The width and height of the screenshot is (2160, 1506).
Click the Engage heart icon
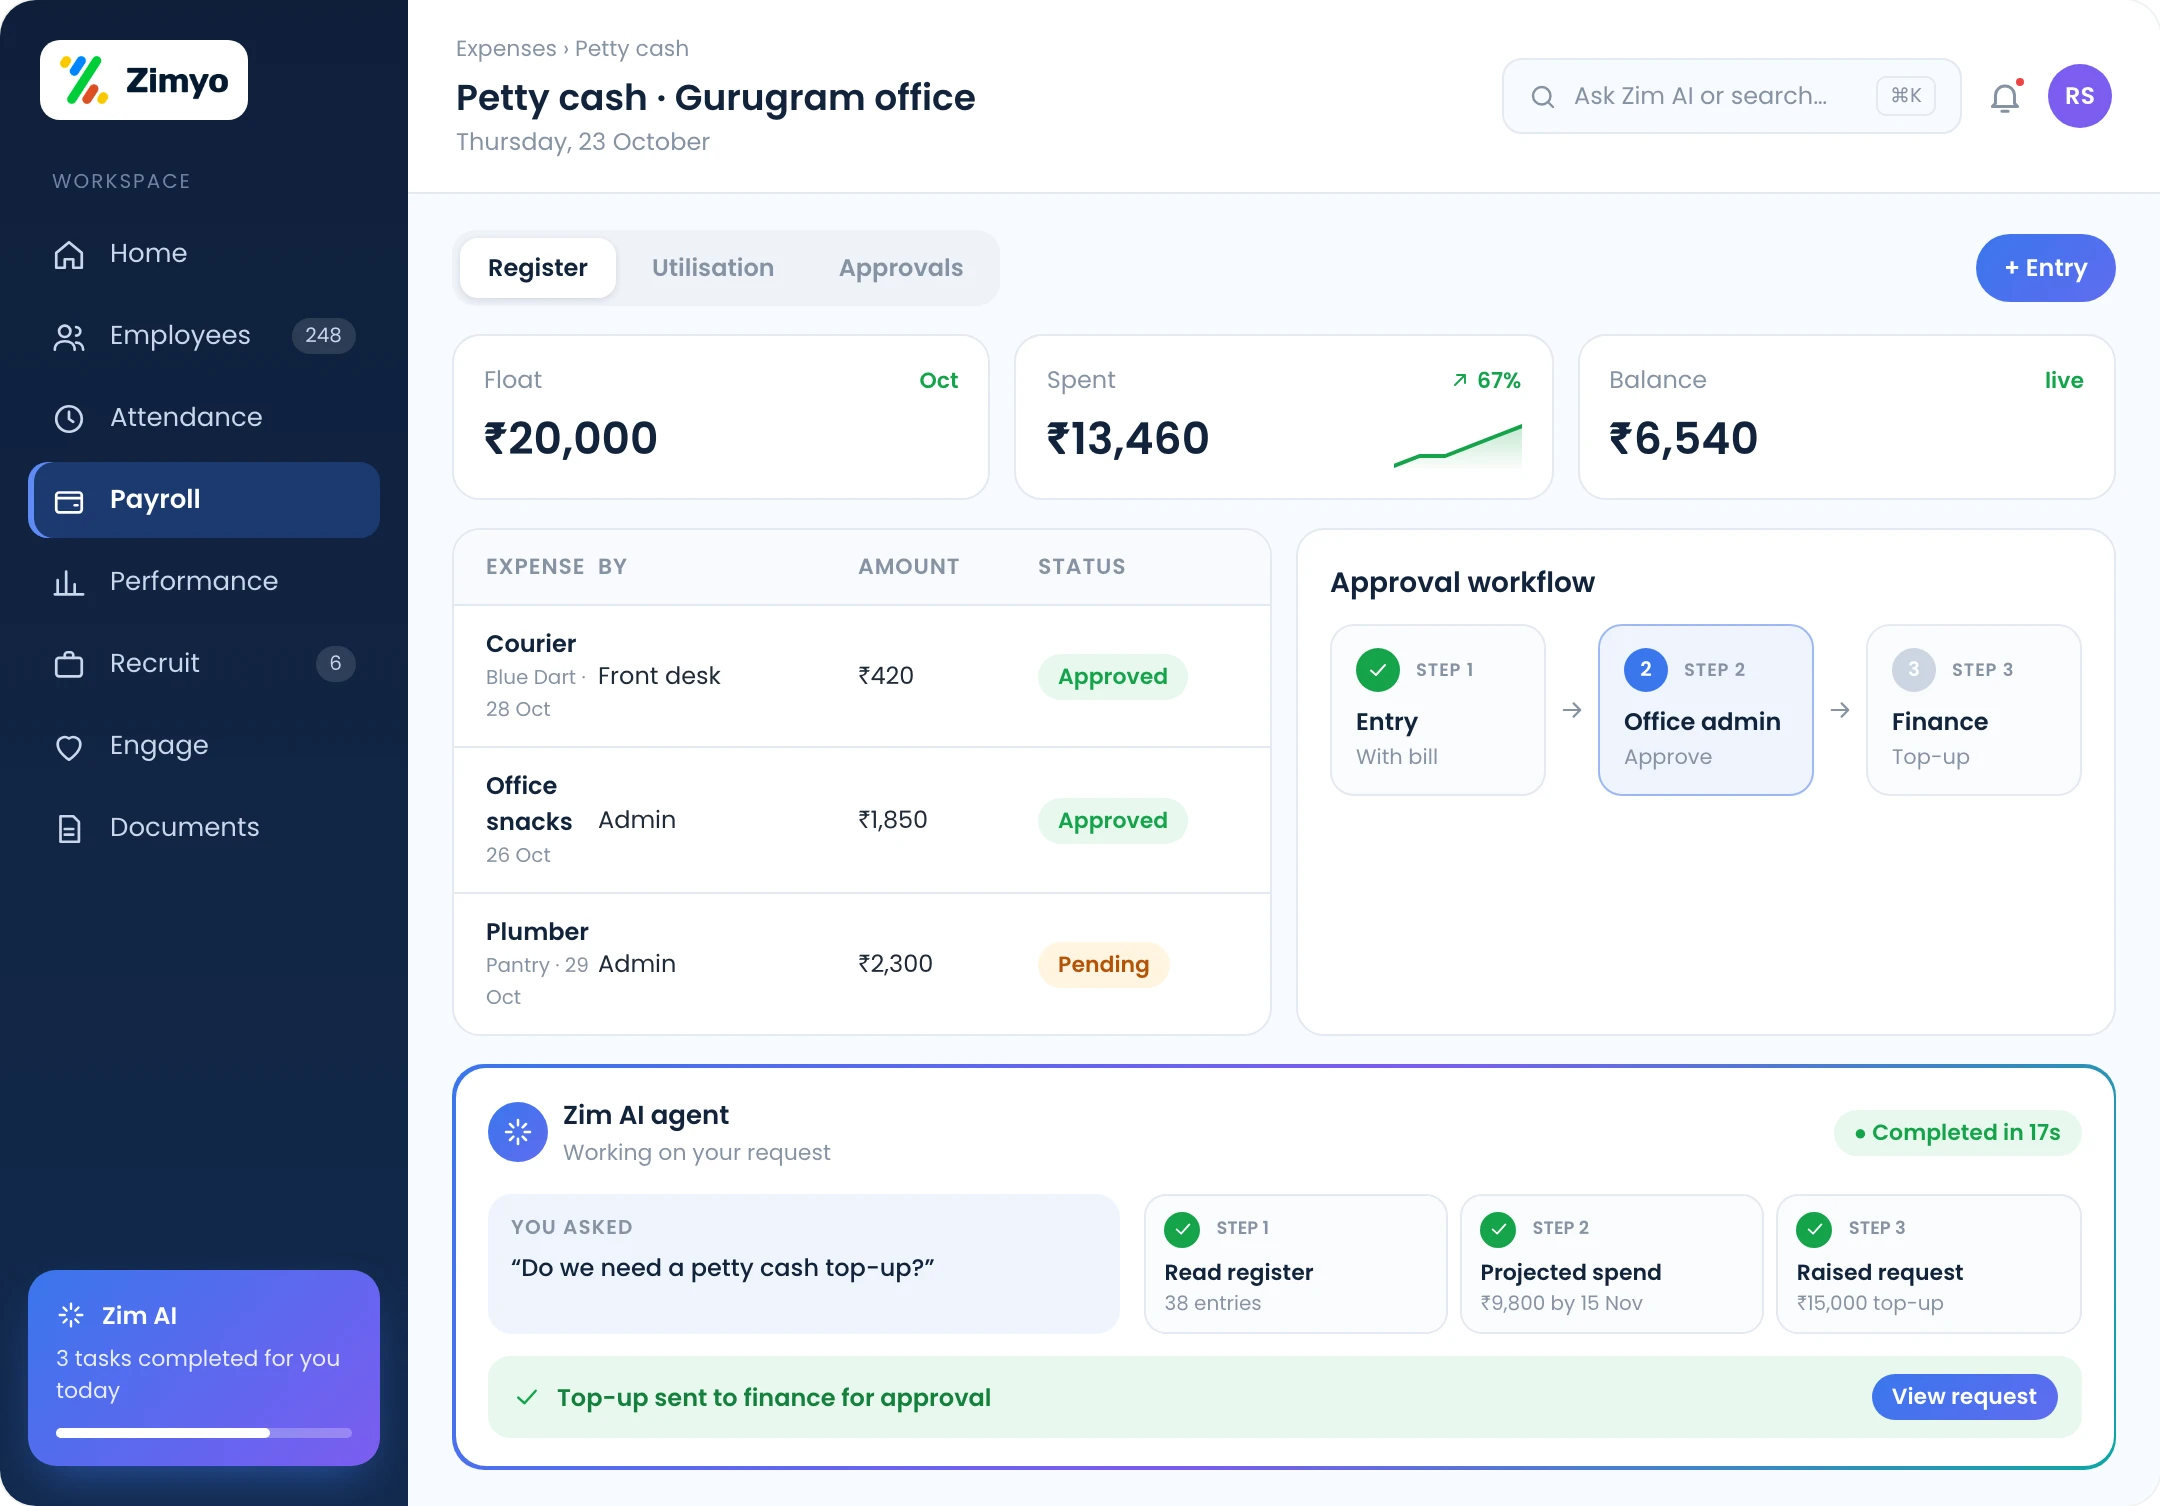point(69,747)
